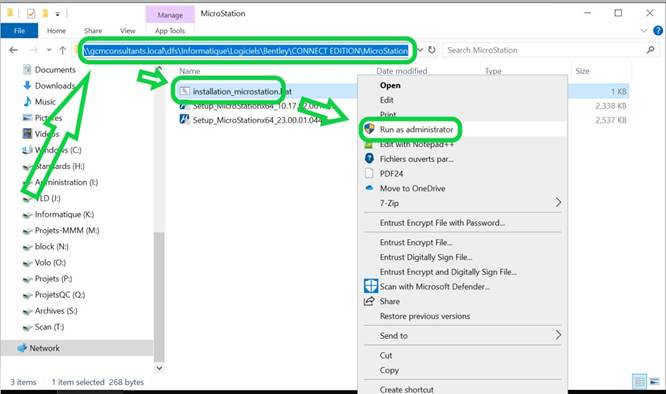Choose Entrust Encrypt File with Password
The image size is (666, 394).
point(442,223)
